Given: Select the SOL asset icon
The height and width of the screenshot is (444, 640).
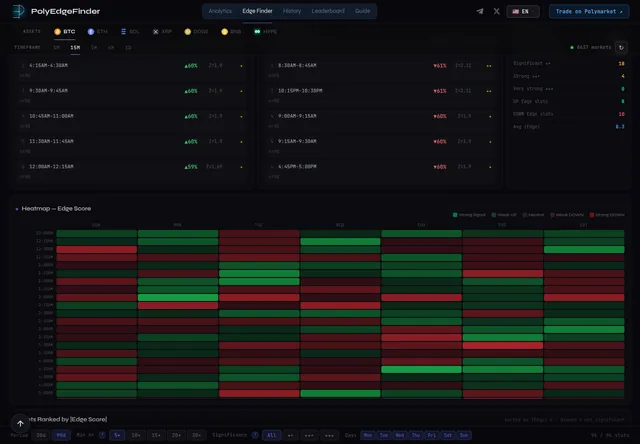Looking at the screenshot, I should point(123,31).
